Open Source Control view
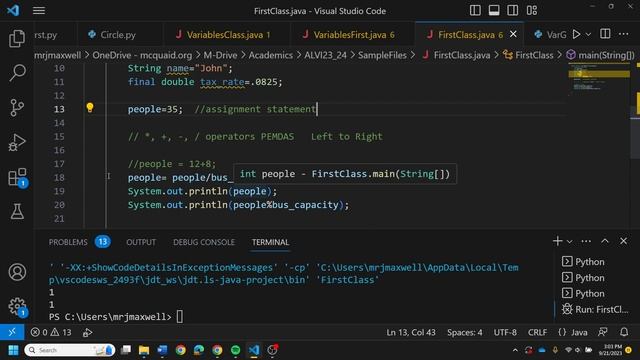This screenshot has height=360, width=640. pos(17,108)
